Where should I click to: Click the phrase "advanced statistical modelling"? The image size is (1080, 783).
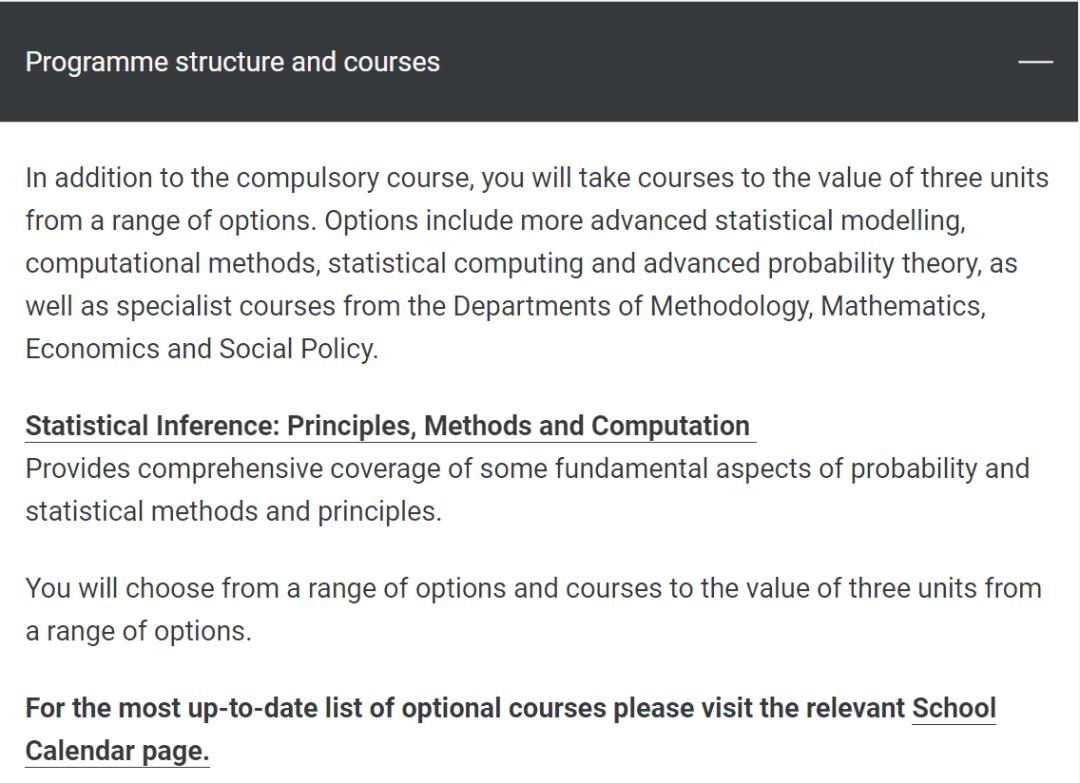coord(777,220)
